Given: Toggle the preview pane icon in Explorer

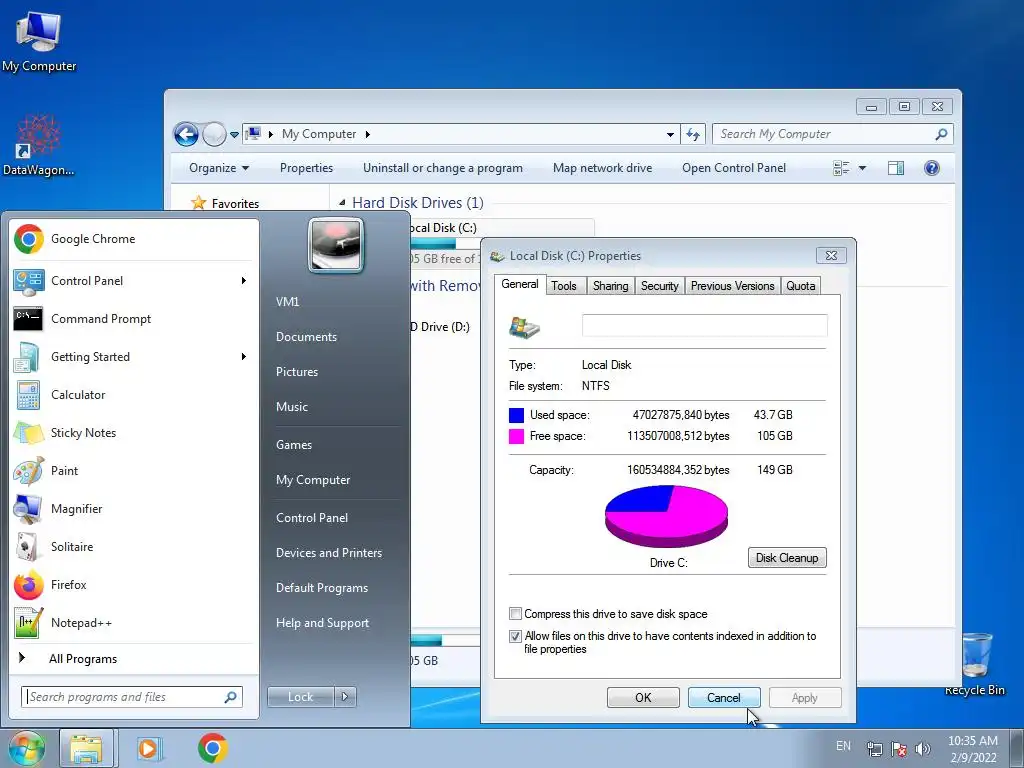Looking at the screenshot, I should [896, 168].
